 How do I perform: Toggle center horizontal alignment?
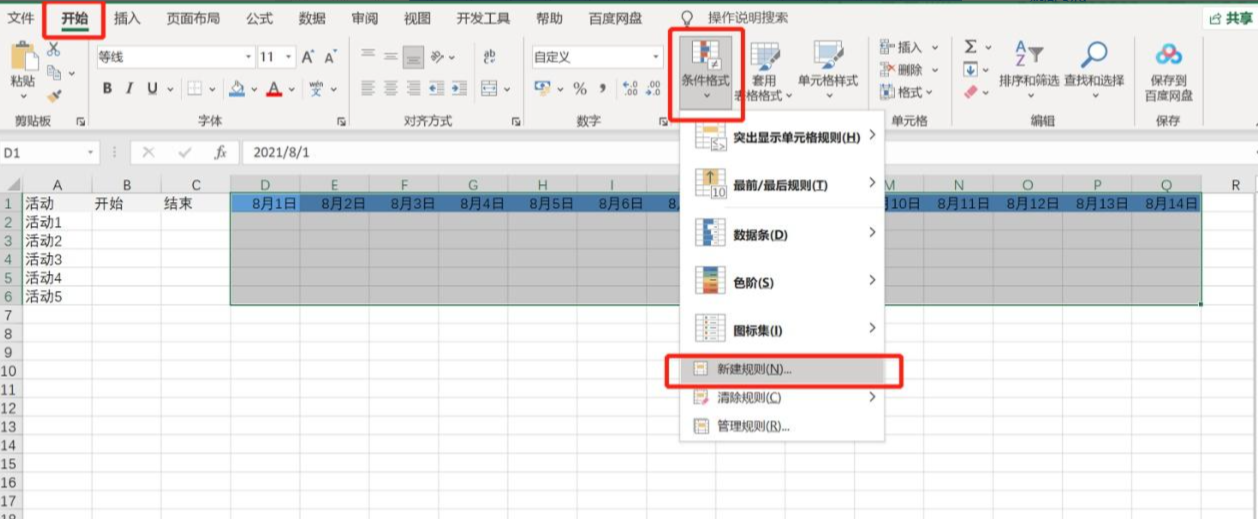tap(391, 88)
